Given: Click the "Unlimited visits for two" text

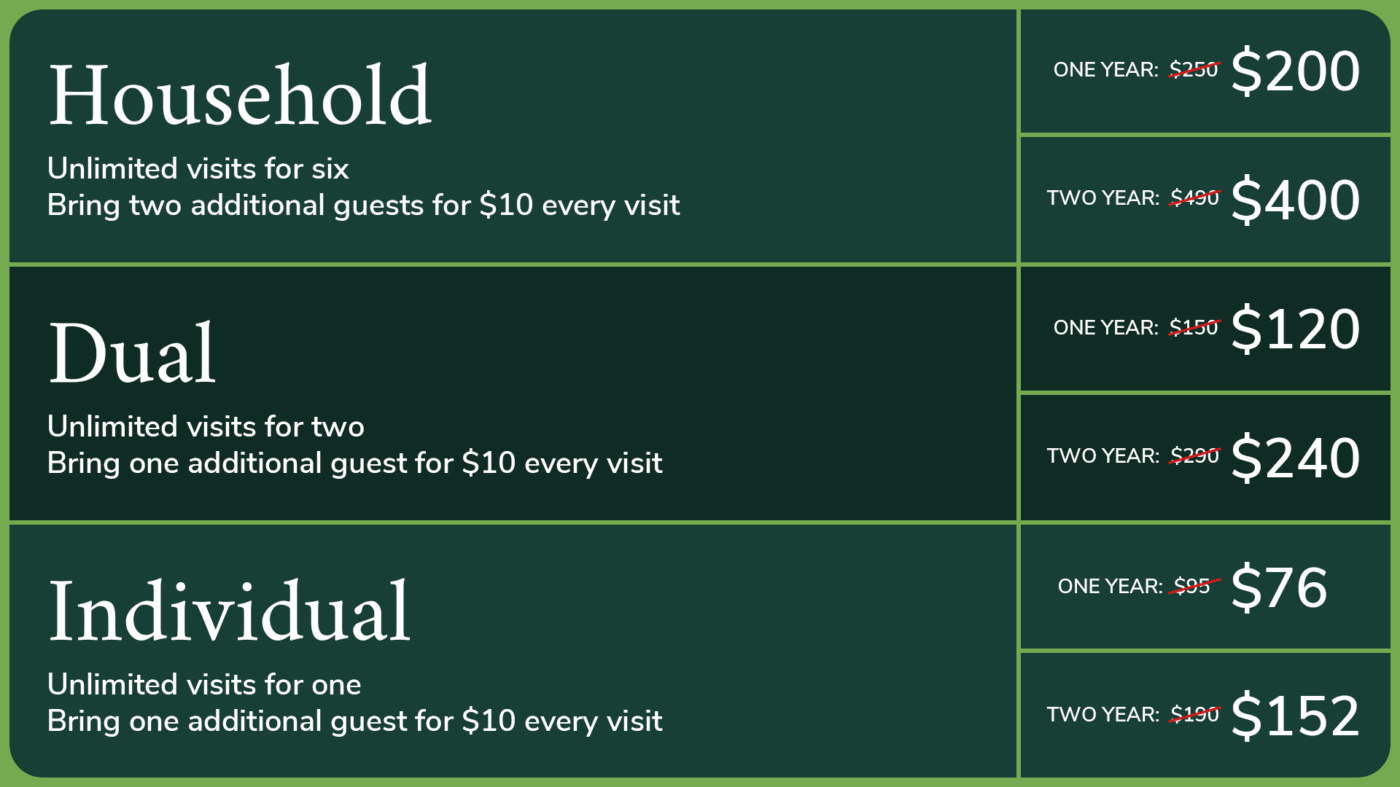Looking at the screenshot, I should 205,426.
